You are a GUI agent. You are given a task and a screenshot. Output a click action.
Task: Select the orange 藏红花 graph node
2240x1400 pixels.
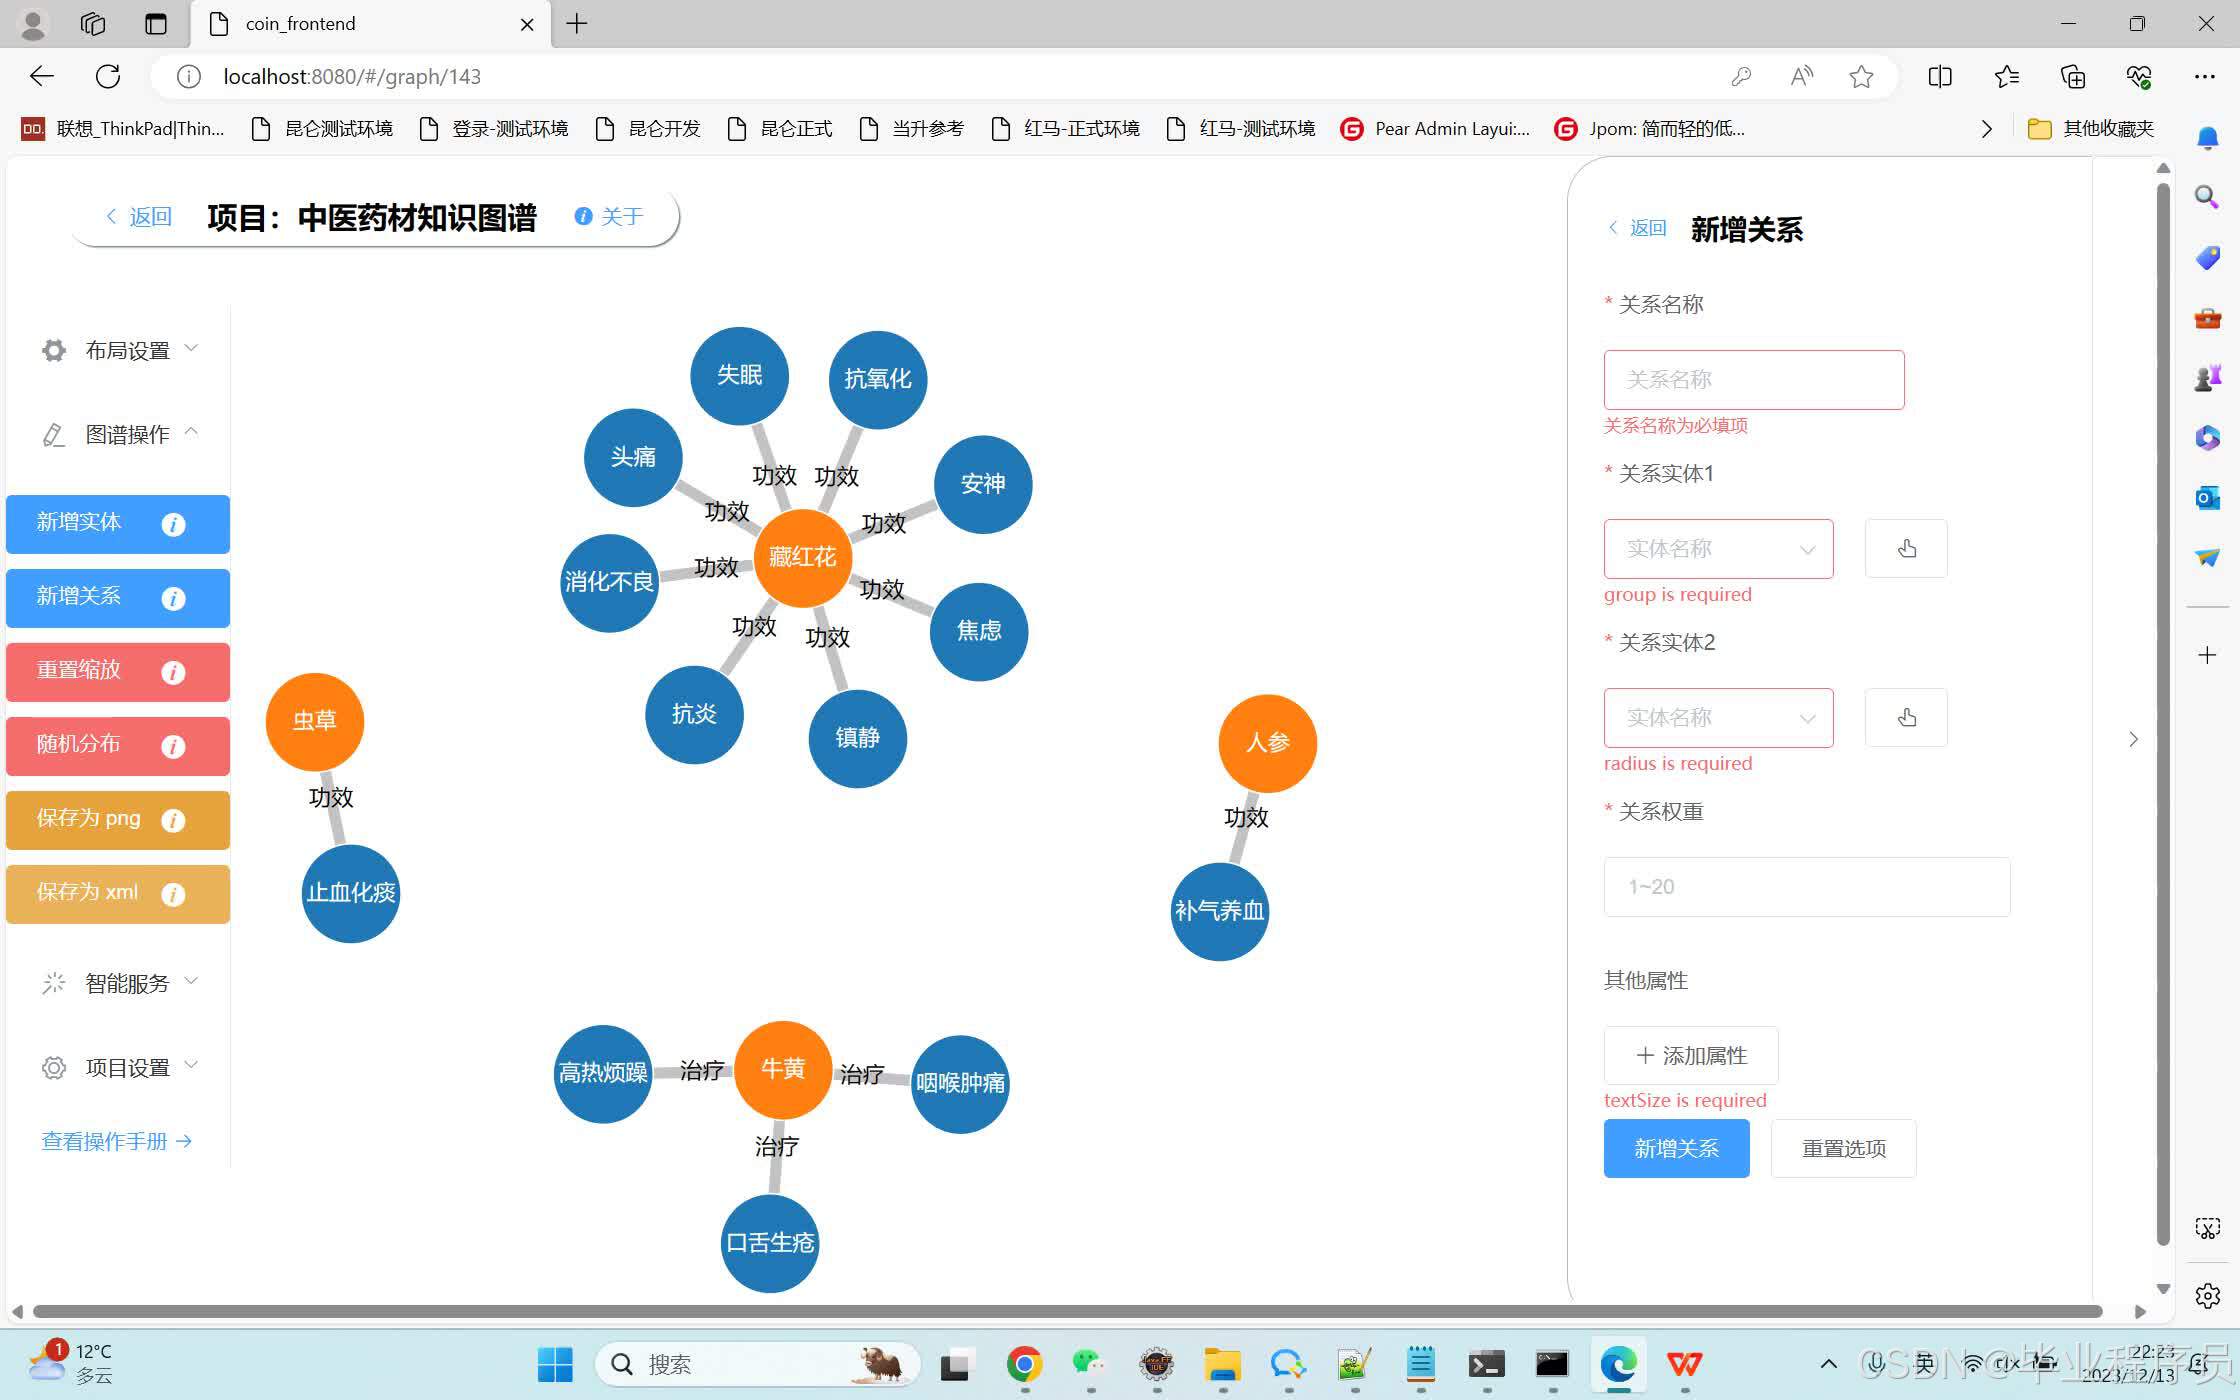tap(802, 557)
